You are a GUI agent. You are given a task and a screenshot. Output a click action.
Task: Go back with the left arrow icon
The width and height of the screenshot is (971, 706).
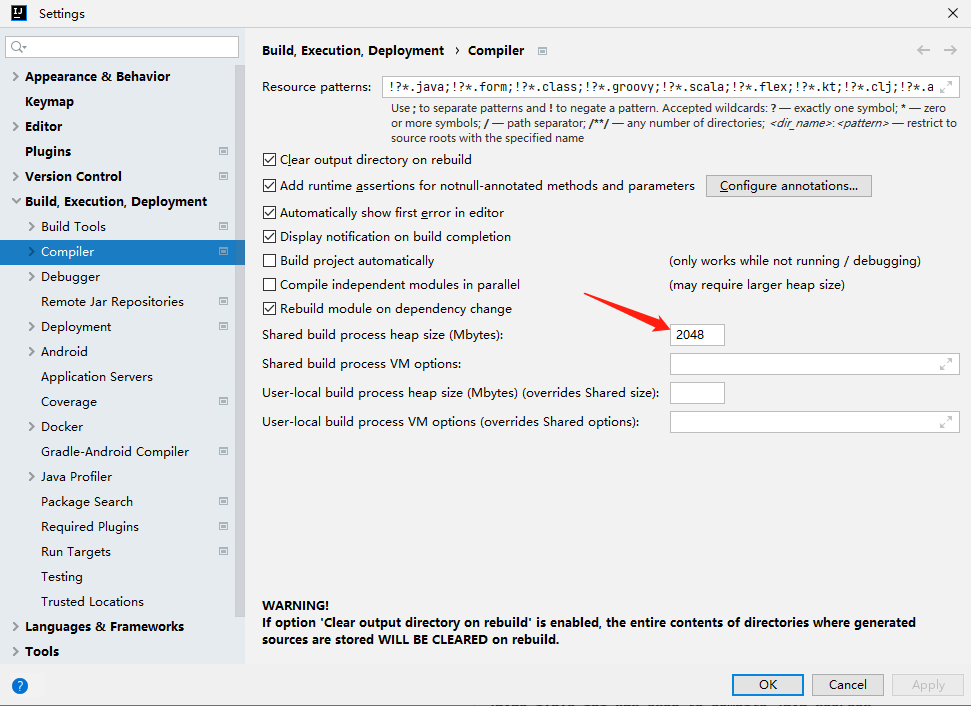923,50
